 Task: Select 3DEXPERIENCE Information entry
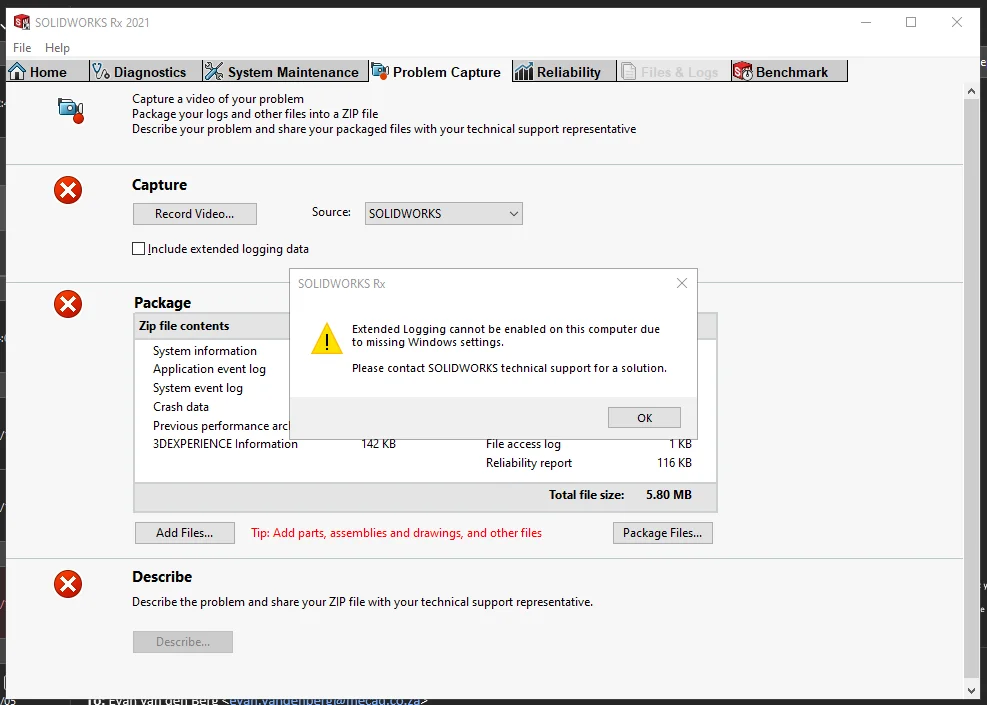[225, 444]
